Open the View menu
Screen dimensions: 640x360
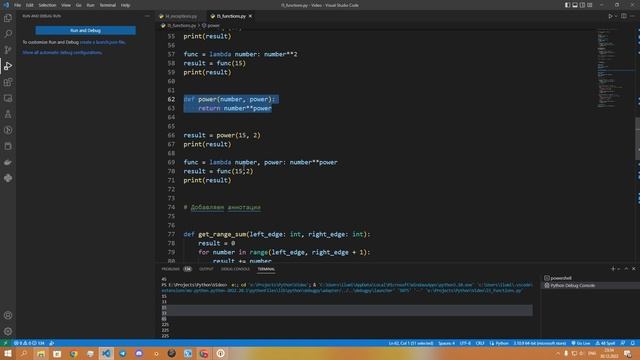coord(66,5)
